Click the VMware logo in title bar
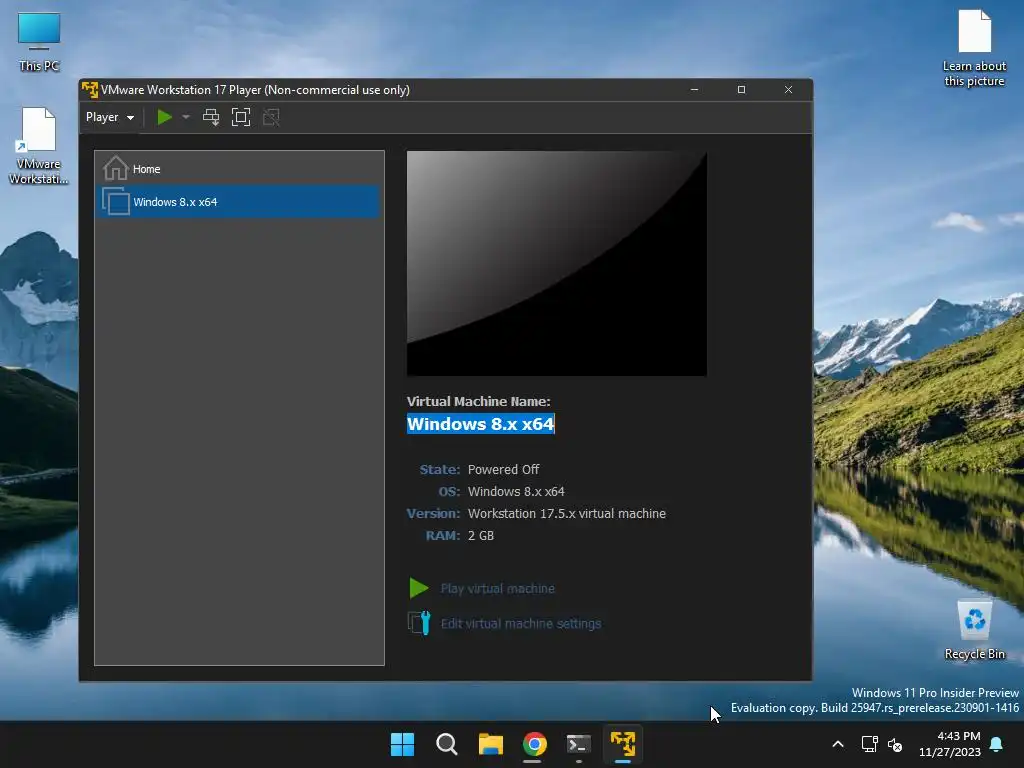The image size is (1024, 768). click(x=89, y=89)
